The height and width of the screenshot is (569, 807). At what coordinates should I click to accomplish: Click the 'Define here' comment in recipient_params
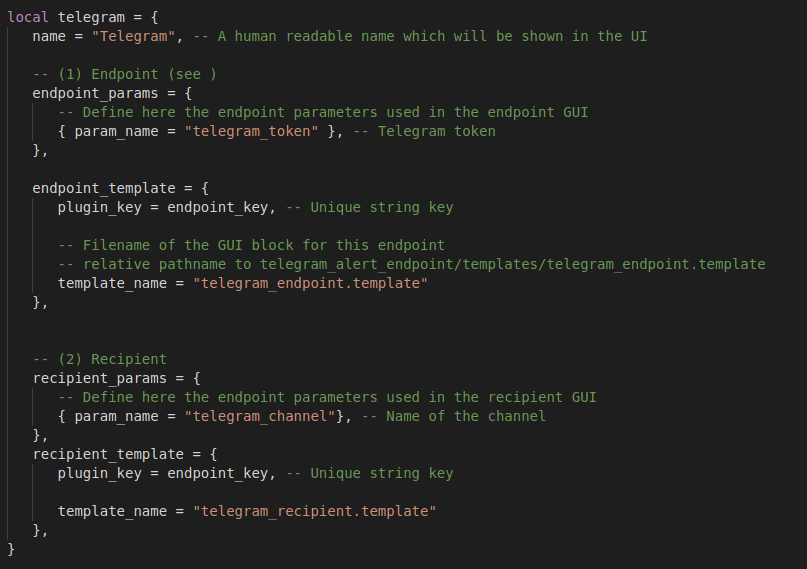[327, 398]
